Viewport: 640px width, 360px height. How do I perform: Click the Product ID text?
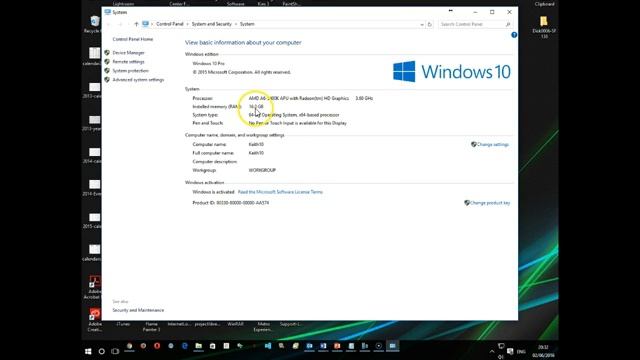point(231,203)
